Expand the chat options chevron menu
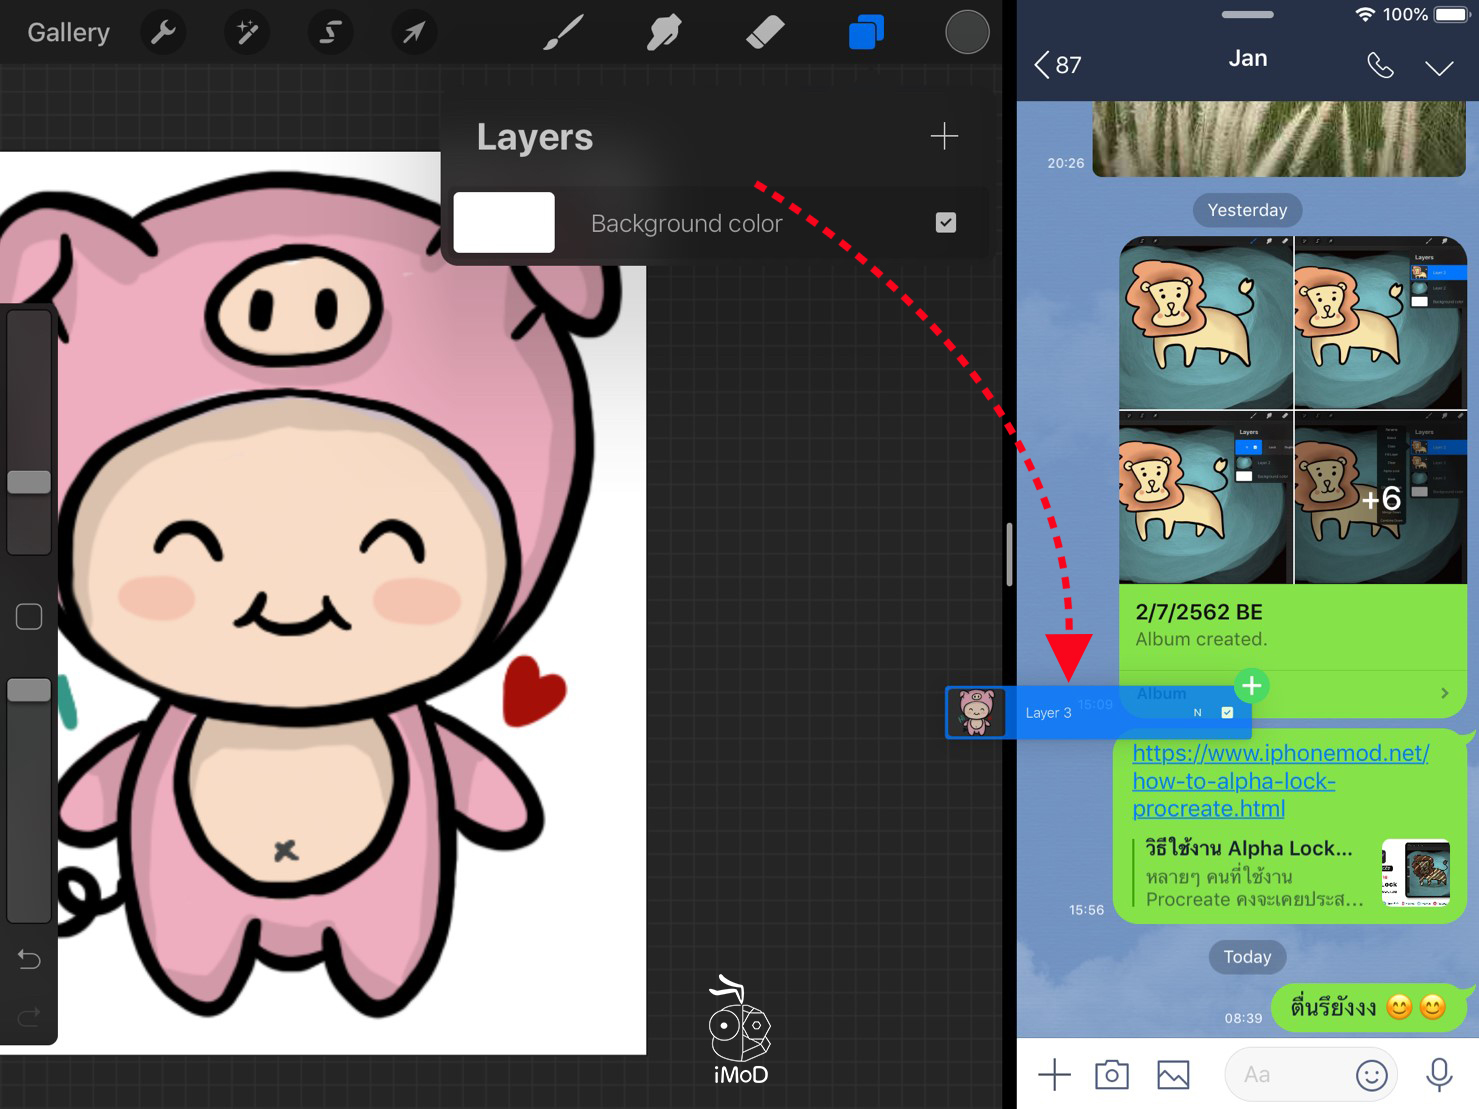Image resolution: width=1479 pixels, height=1109 pixels. 1438,67
